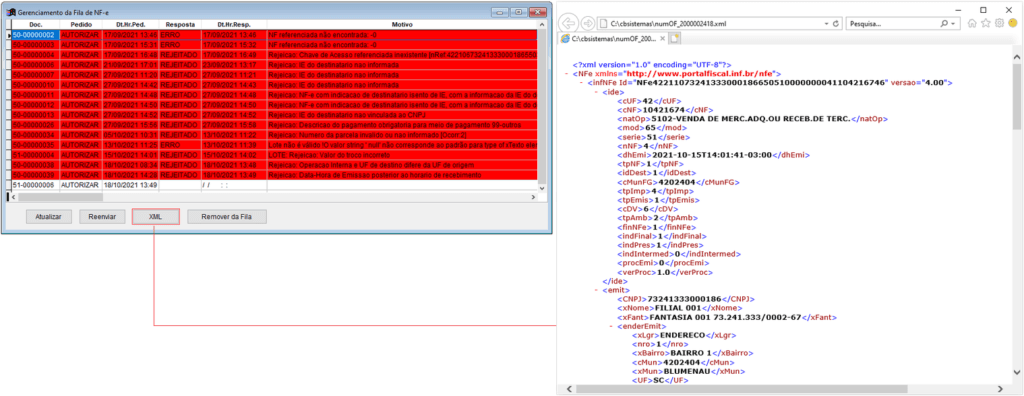Click the Pedido column header
This screenshot has width=1024, height=396.
point(81,24)
